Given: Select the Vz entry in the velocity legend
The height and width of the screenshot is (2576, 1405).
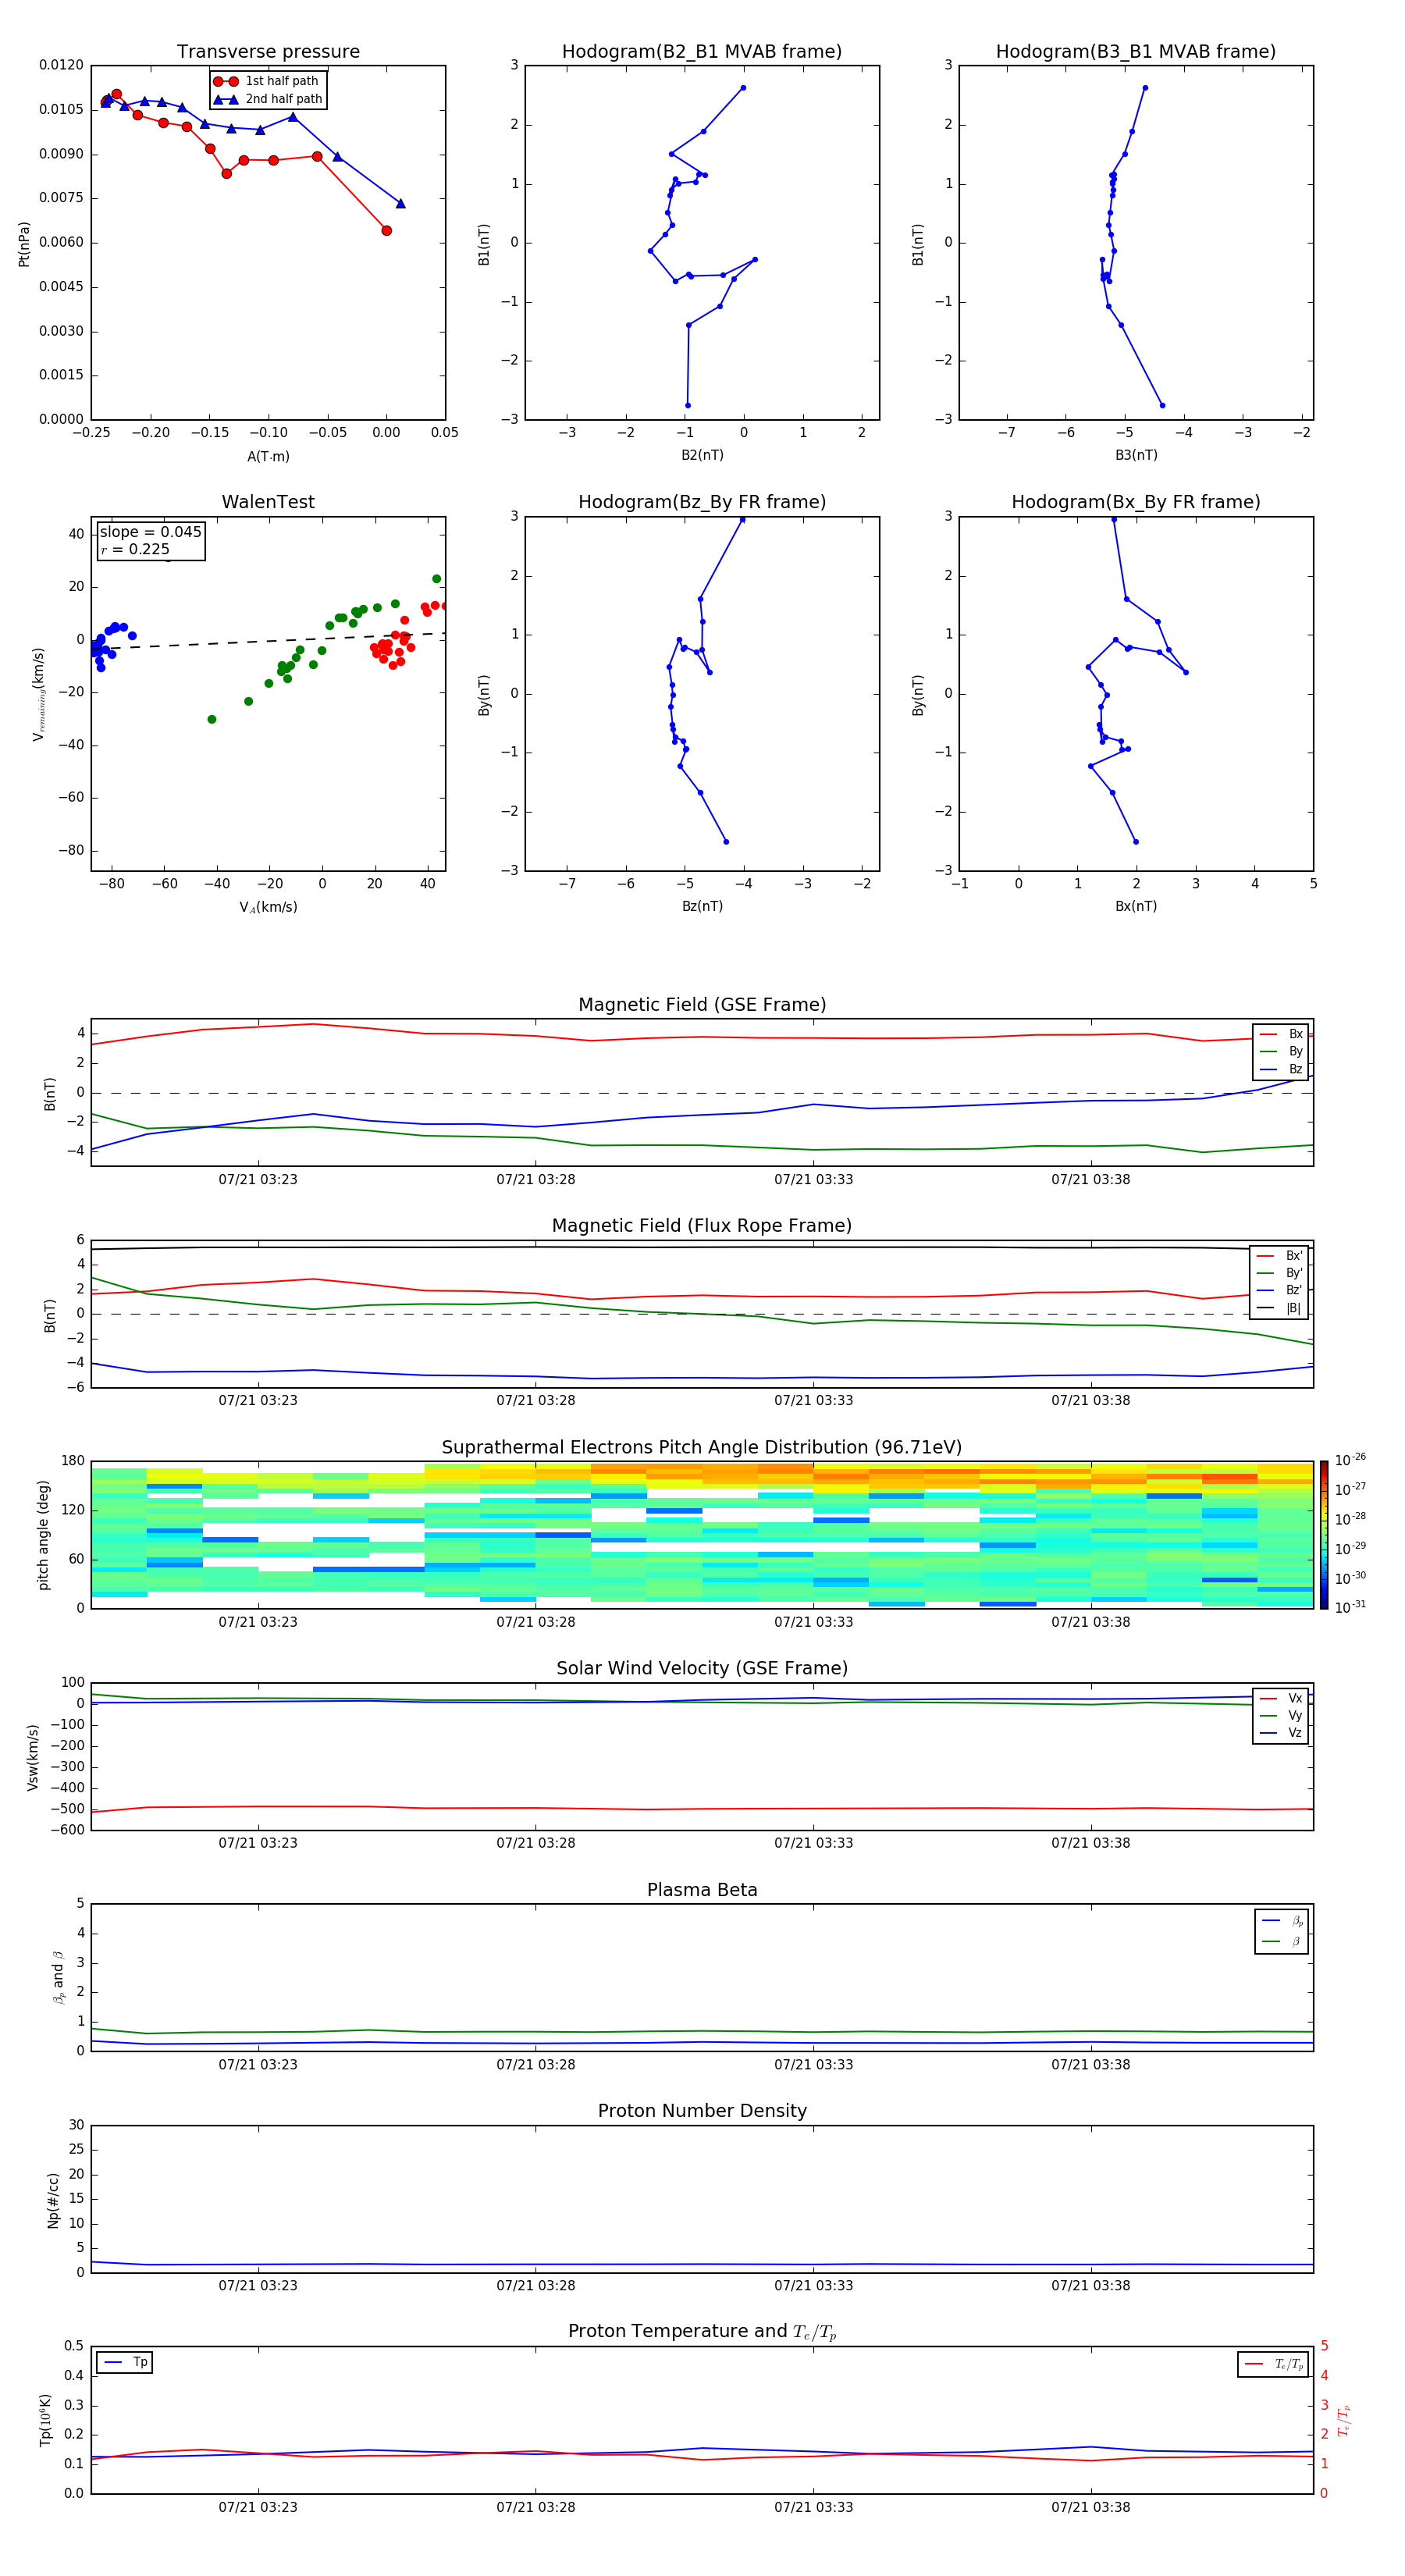Looking at the screenshot, I should pyautogui.click(x=1281, y=1733).
